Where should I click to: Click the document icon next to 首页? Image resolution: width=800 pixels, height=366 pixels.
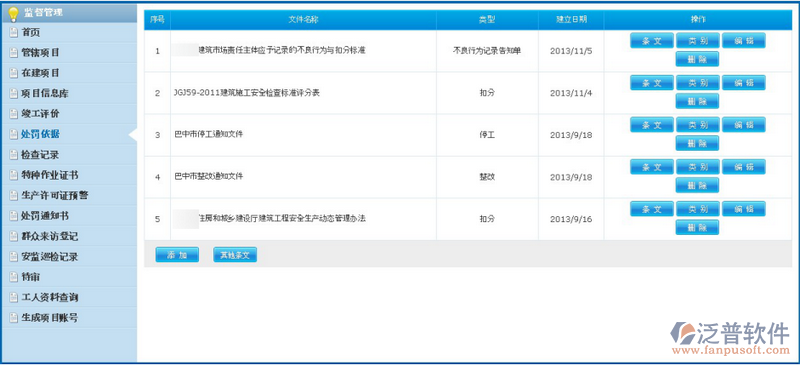coord(14,33)
